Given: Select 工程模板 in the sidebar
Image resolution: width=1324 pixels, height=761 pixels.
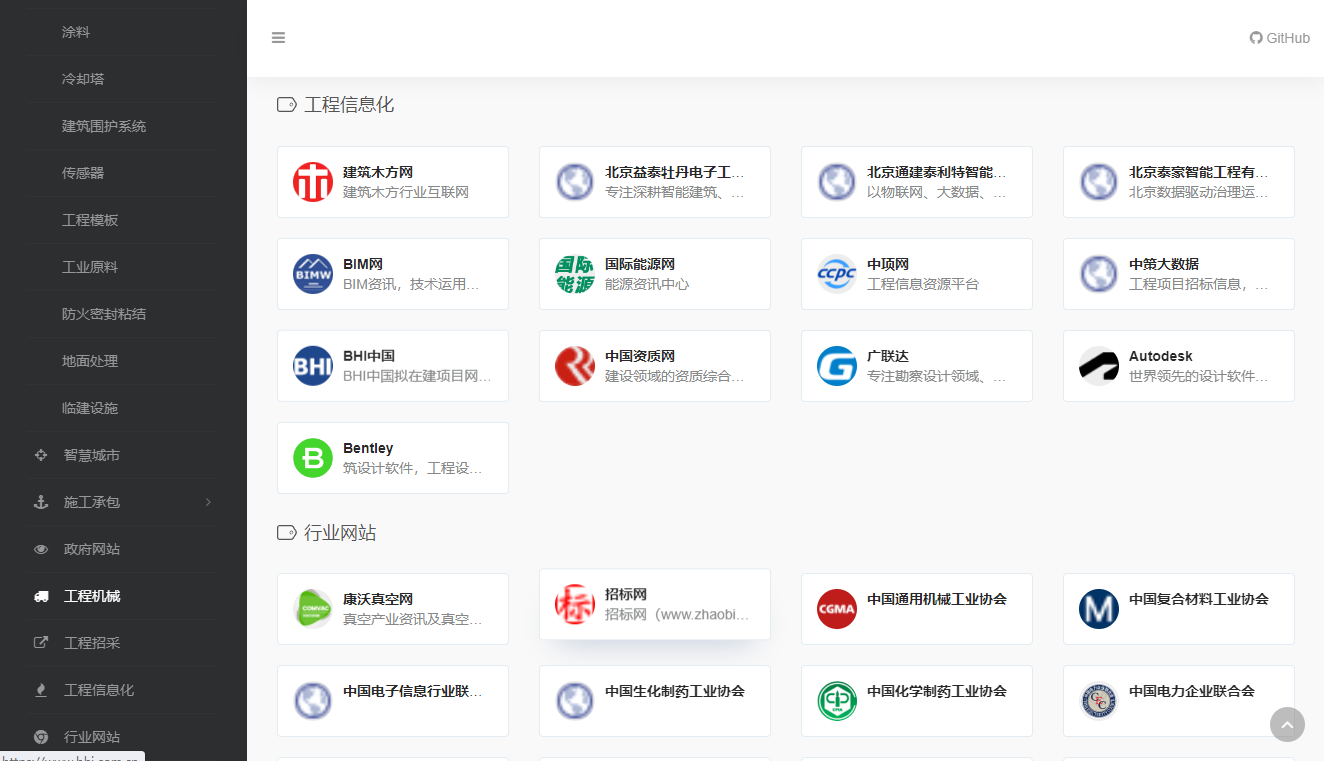Looking at the screenshot, I should [x=90, y=220].
